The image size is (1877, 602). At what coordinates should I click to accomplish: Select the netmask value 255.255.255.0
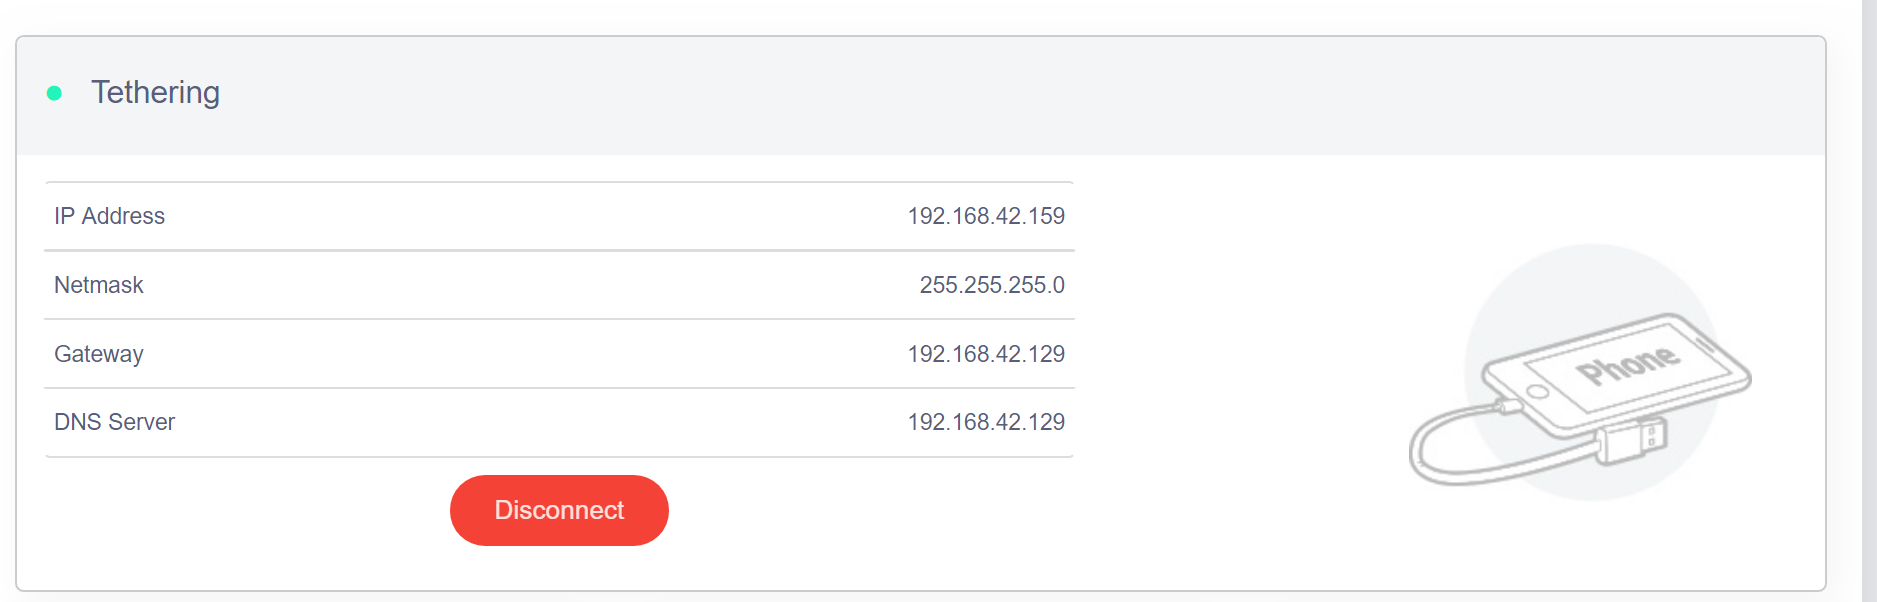coord(991,285)
